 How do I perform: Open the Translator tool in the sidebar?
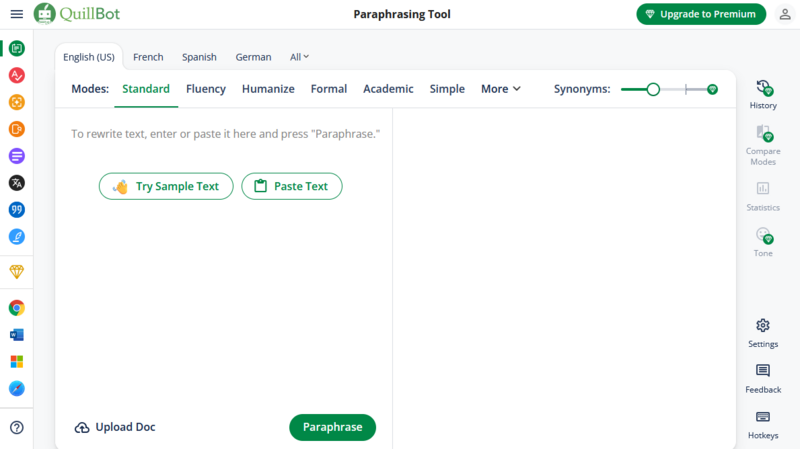pyautogui.click(x=16, y=183)
